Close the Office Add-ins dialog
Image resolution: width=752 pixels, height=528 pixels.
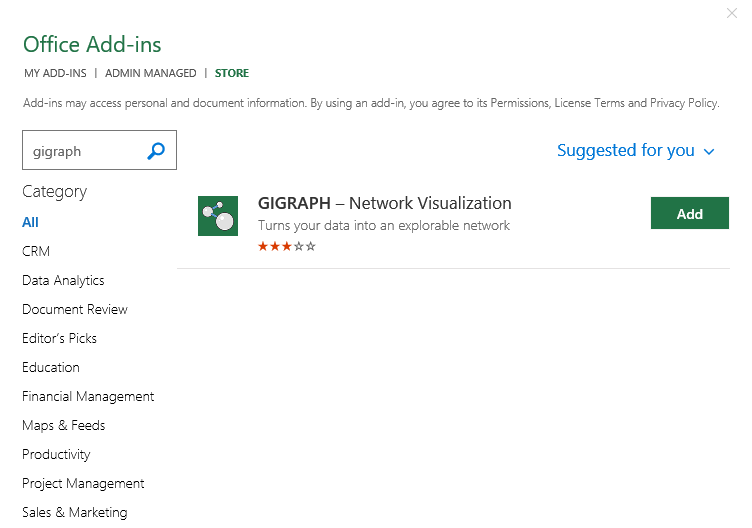point(731,13)
